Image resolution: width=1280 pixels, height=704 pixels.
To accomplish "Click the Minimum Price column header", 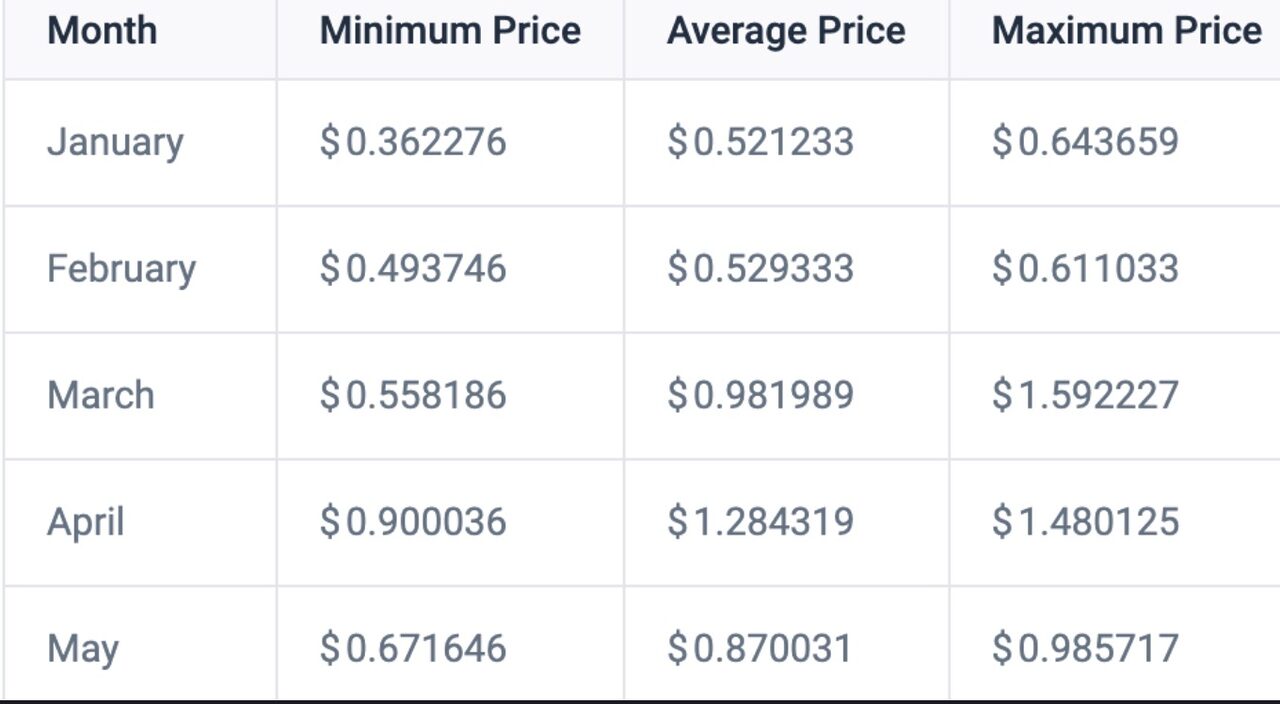I will (450, 30).
